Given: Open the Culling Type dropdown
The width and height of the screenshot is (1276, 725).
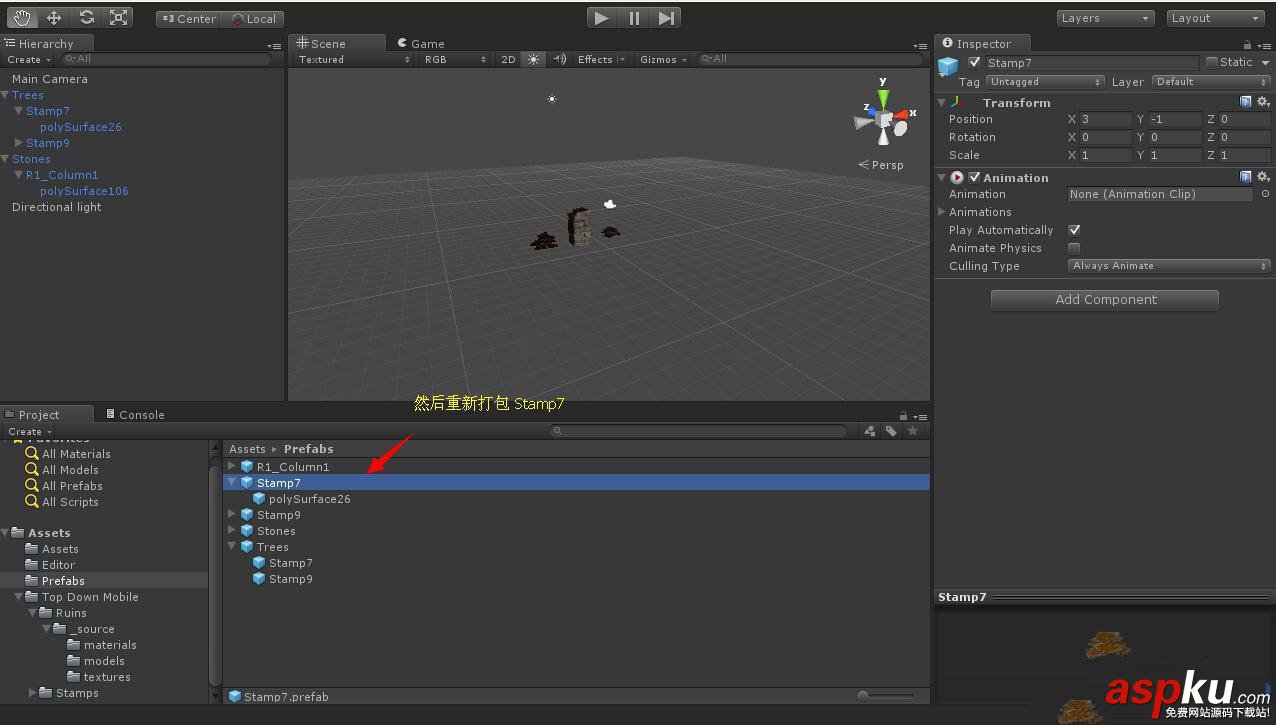Looking at the screenshot, I should (1169, 266).
